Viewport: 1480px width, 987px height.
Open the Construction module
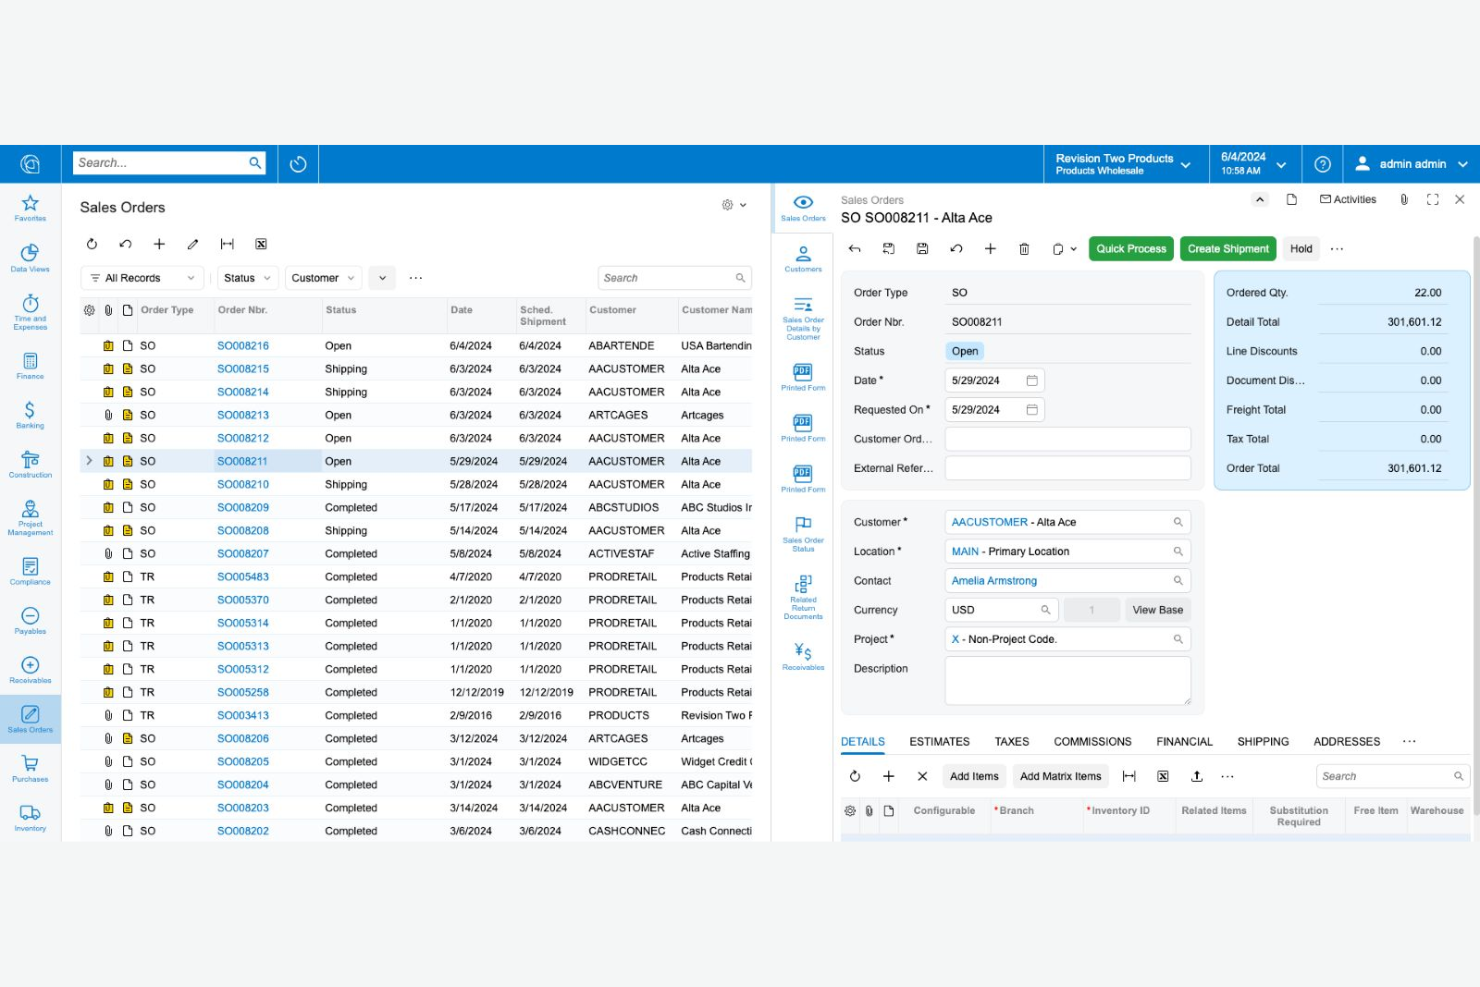coord(30,465)
